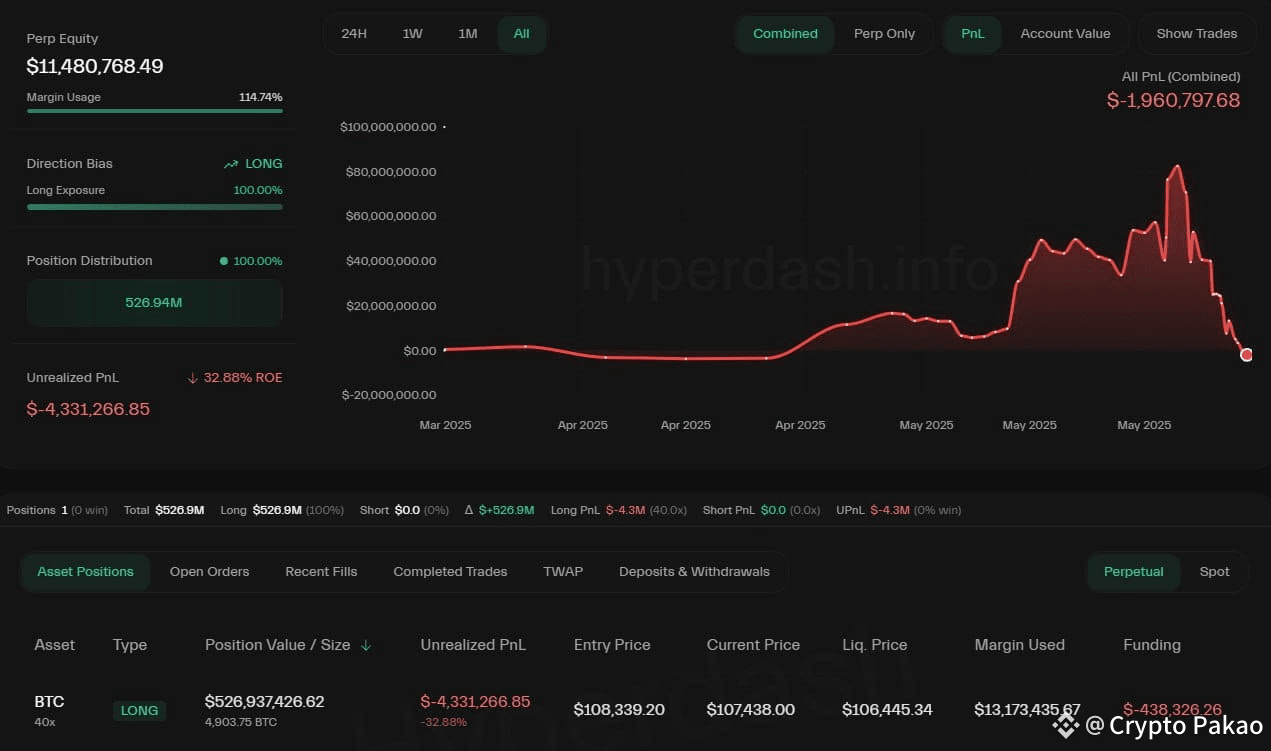Select the 1M time range
Viewport: 1271px width, 751px height.
(467, 34)
